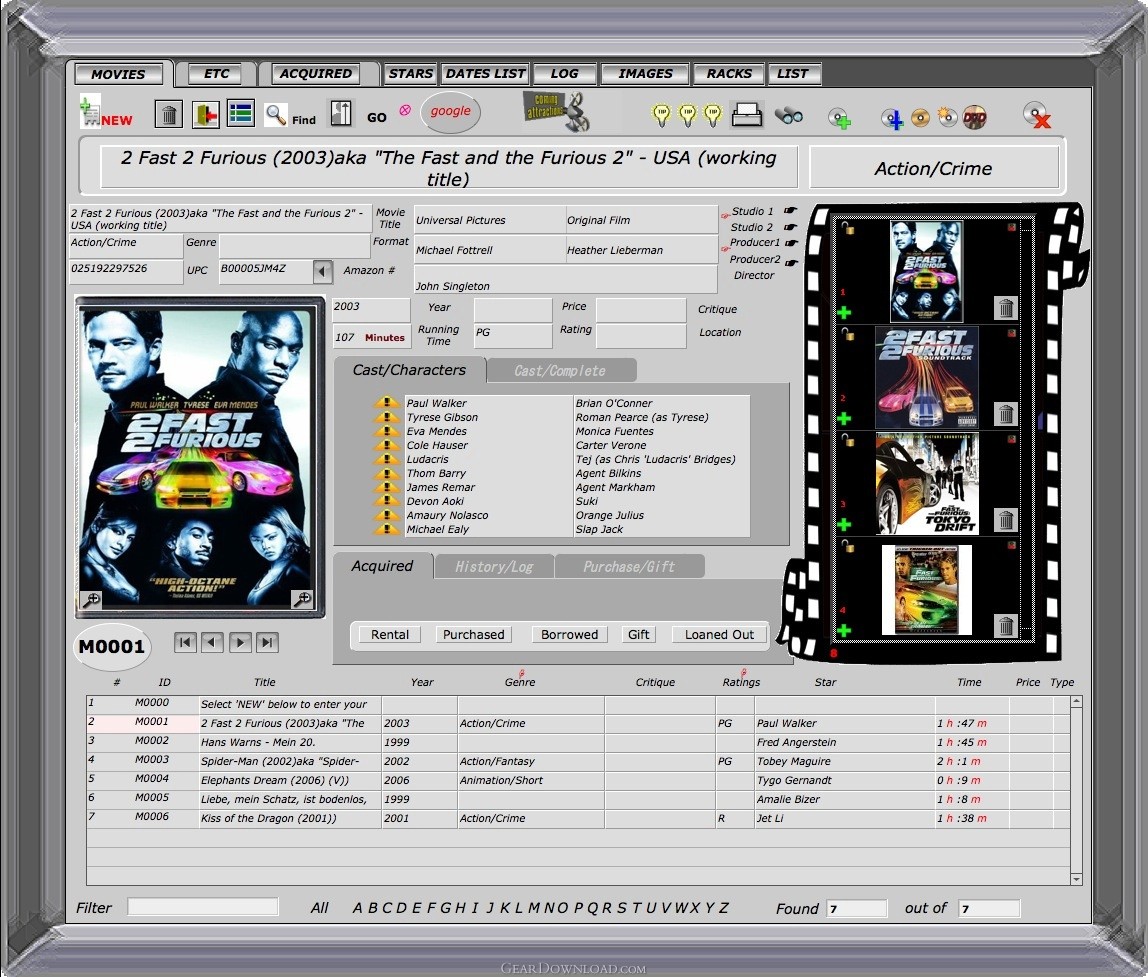Toggle the lock icon on film frame 2
Image resolution: width=1148 pixels, height=977 pixels.
(847, 334)
